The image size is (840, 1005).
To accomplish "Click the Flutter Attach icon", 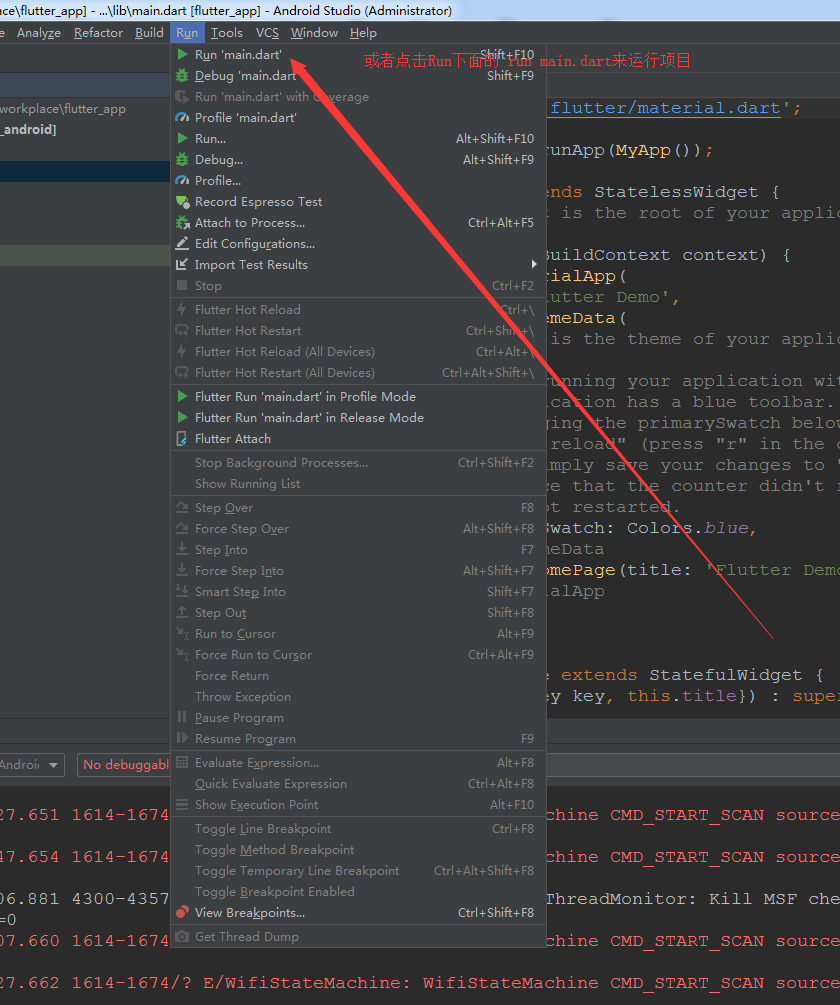I will point(183,439).
